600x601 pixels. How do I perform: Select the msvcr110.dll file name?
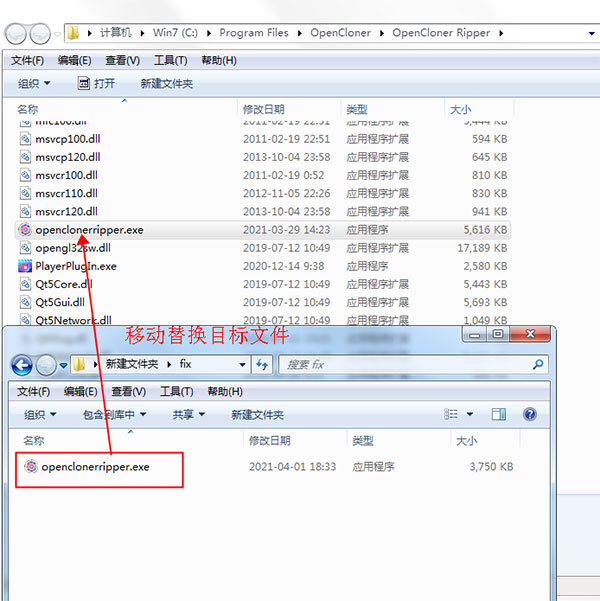66,193
